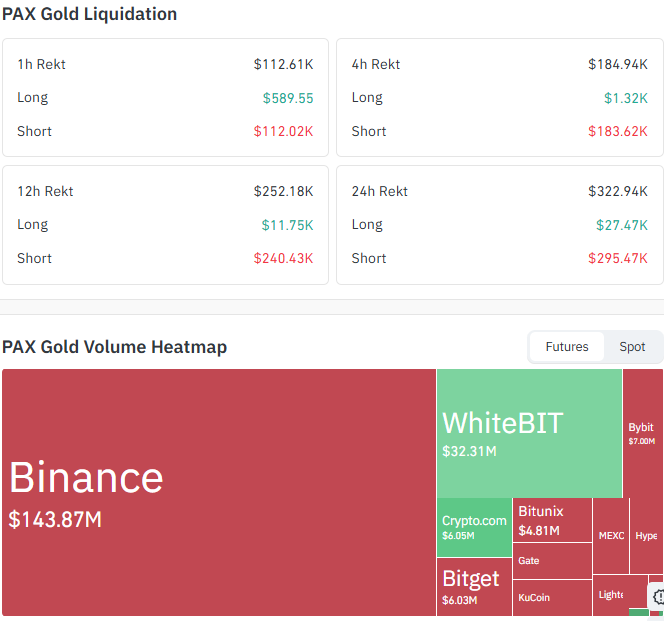Click the 1h Short value $112.02K
This screenshot has height=621, width=664.
click(x=283, y=131)
